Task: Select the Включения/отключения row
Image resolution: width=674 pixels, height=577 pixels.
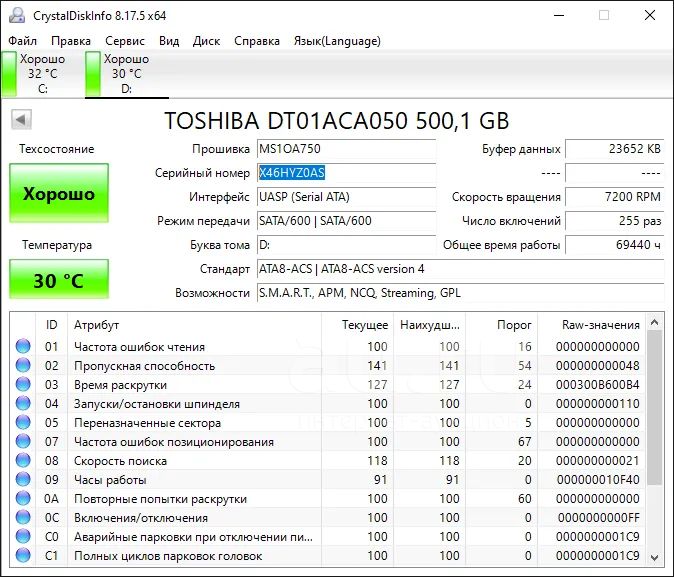Action: coord(328,517)
